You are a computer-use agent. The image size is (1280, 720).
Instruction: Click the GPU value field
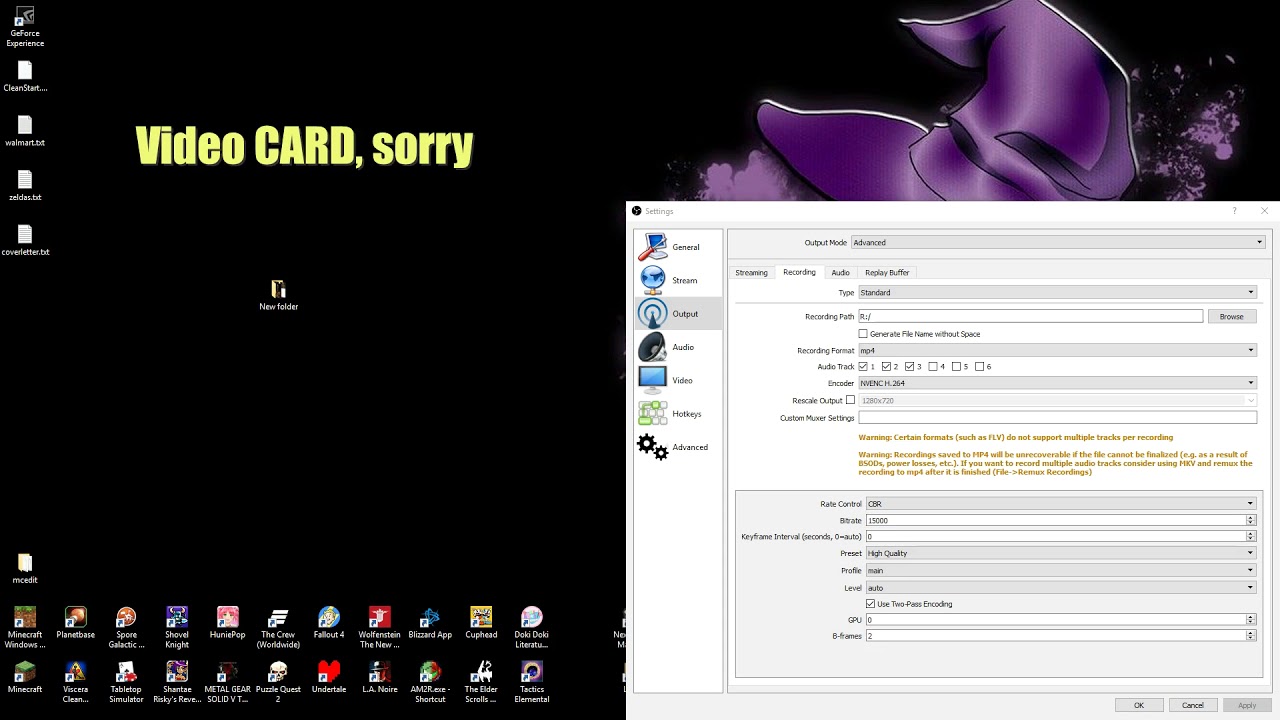click(1060, 620)
